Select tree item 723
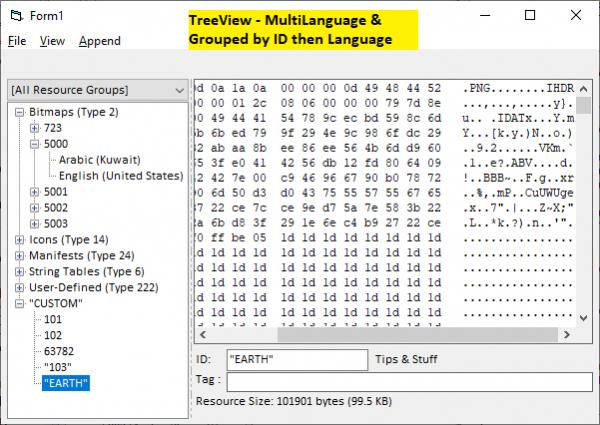The image size is (600, 425). point(53,128)
